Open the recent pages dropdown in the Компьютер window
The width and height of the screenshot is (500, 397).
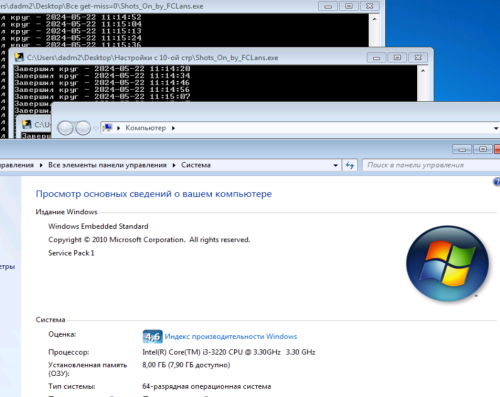[96, 128]
